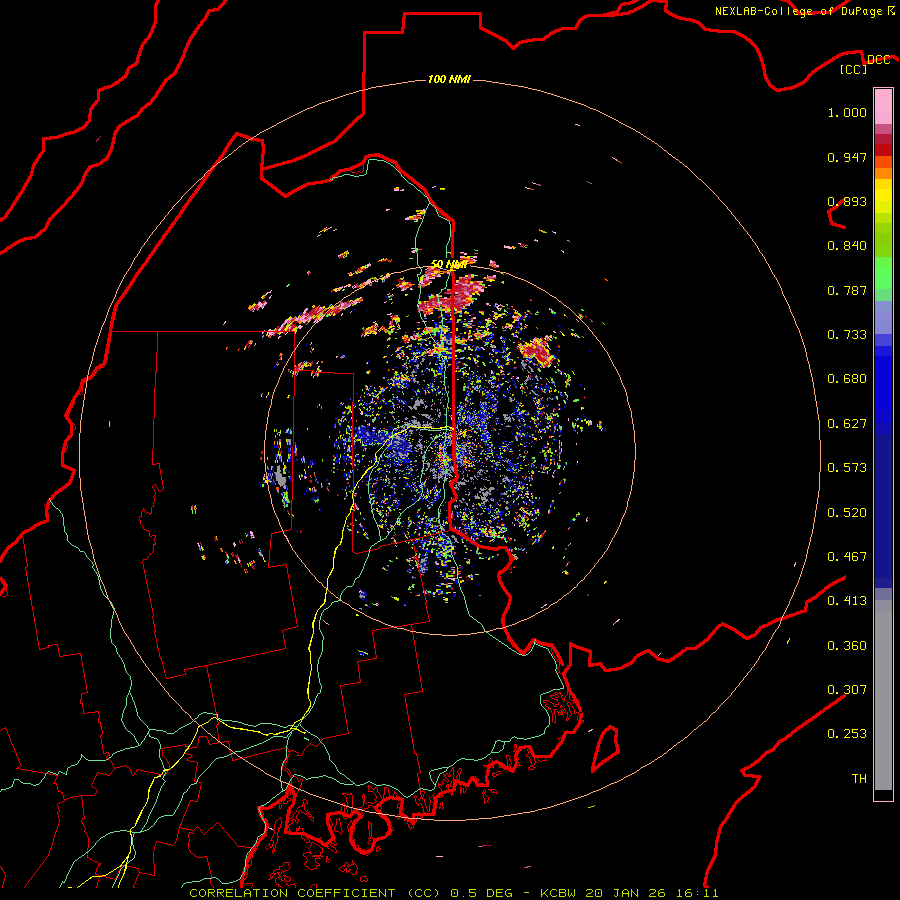Click the pink segment of the color bar
The width and height of the screenshot is (900, 900).
[883, 107]
